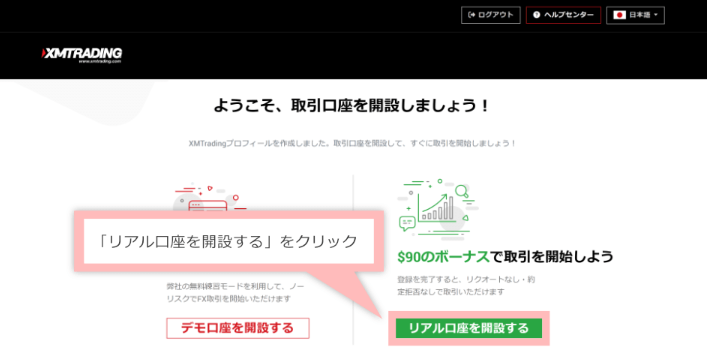Click the green growth chart illustration
This screenshot has height=364, width=707.
pyautogui.click(x=437, y=208)
